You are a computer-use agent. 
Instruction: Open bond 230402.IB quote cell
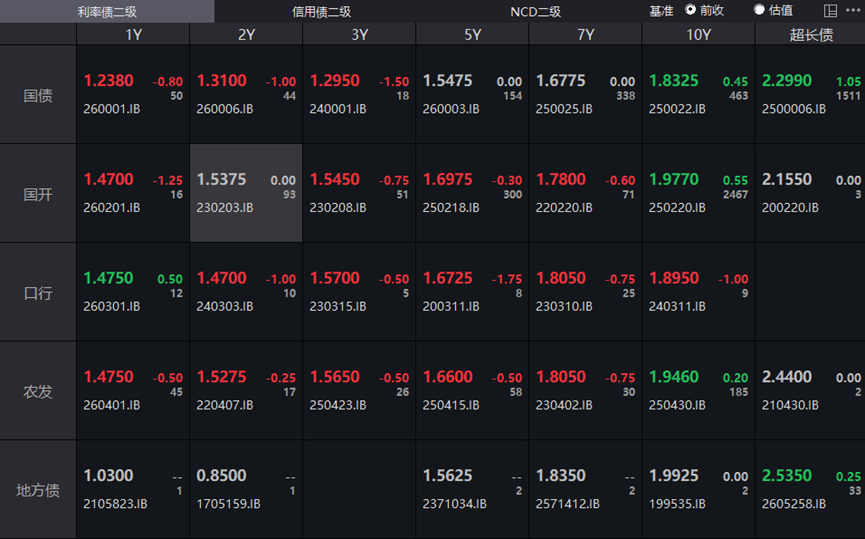click(x=585, y=391)
